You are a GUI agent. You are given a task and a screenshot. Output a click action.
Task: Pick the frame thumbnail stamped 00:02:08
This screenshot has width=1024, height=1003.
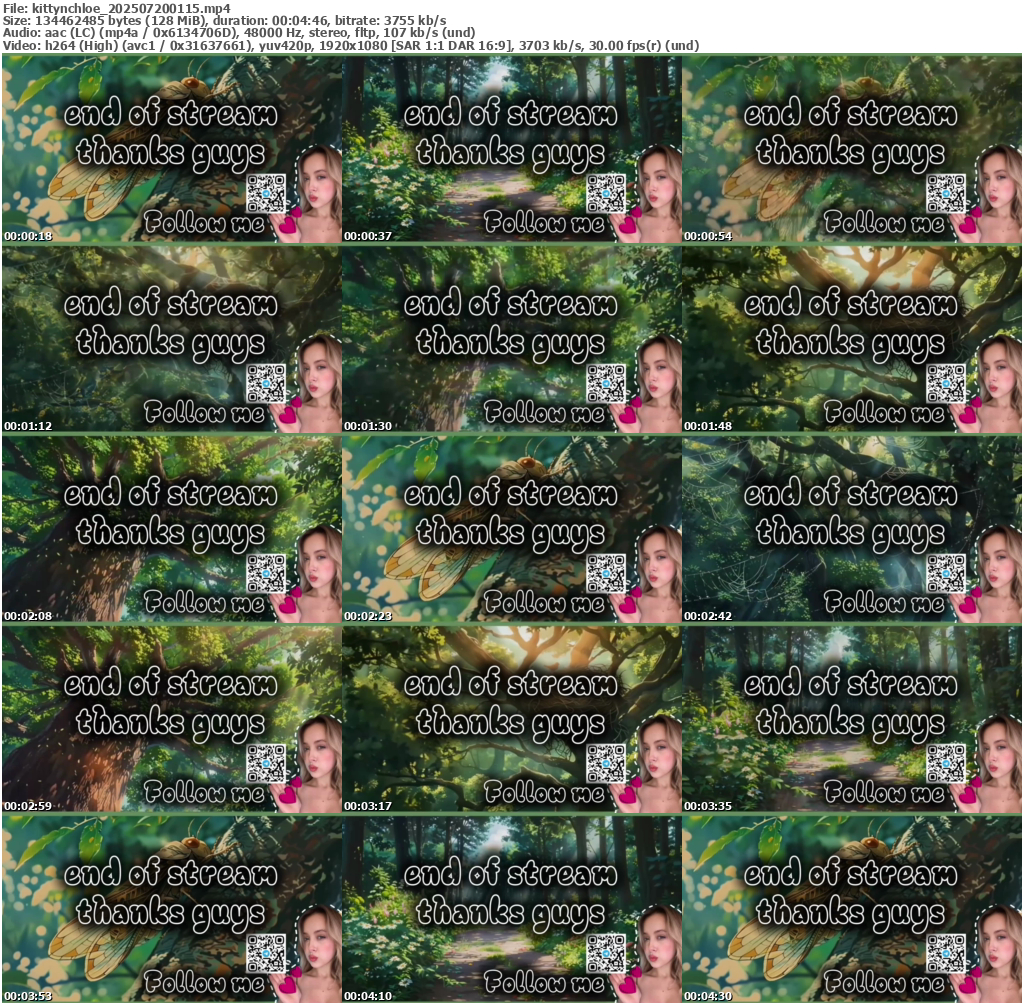tap(172, 529)
